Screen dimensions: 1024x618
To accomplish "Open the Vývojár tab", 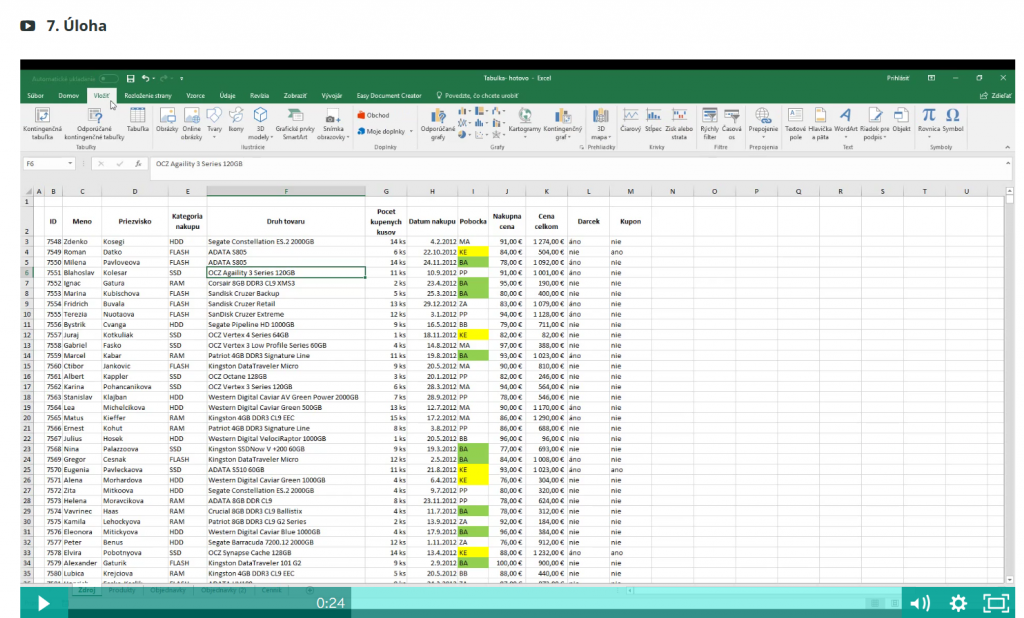I will [332, 95].
